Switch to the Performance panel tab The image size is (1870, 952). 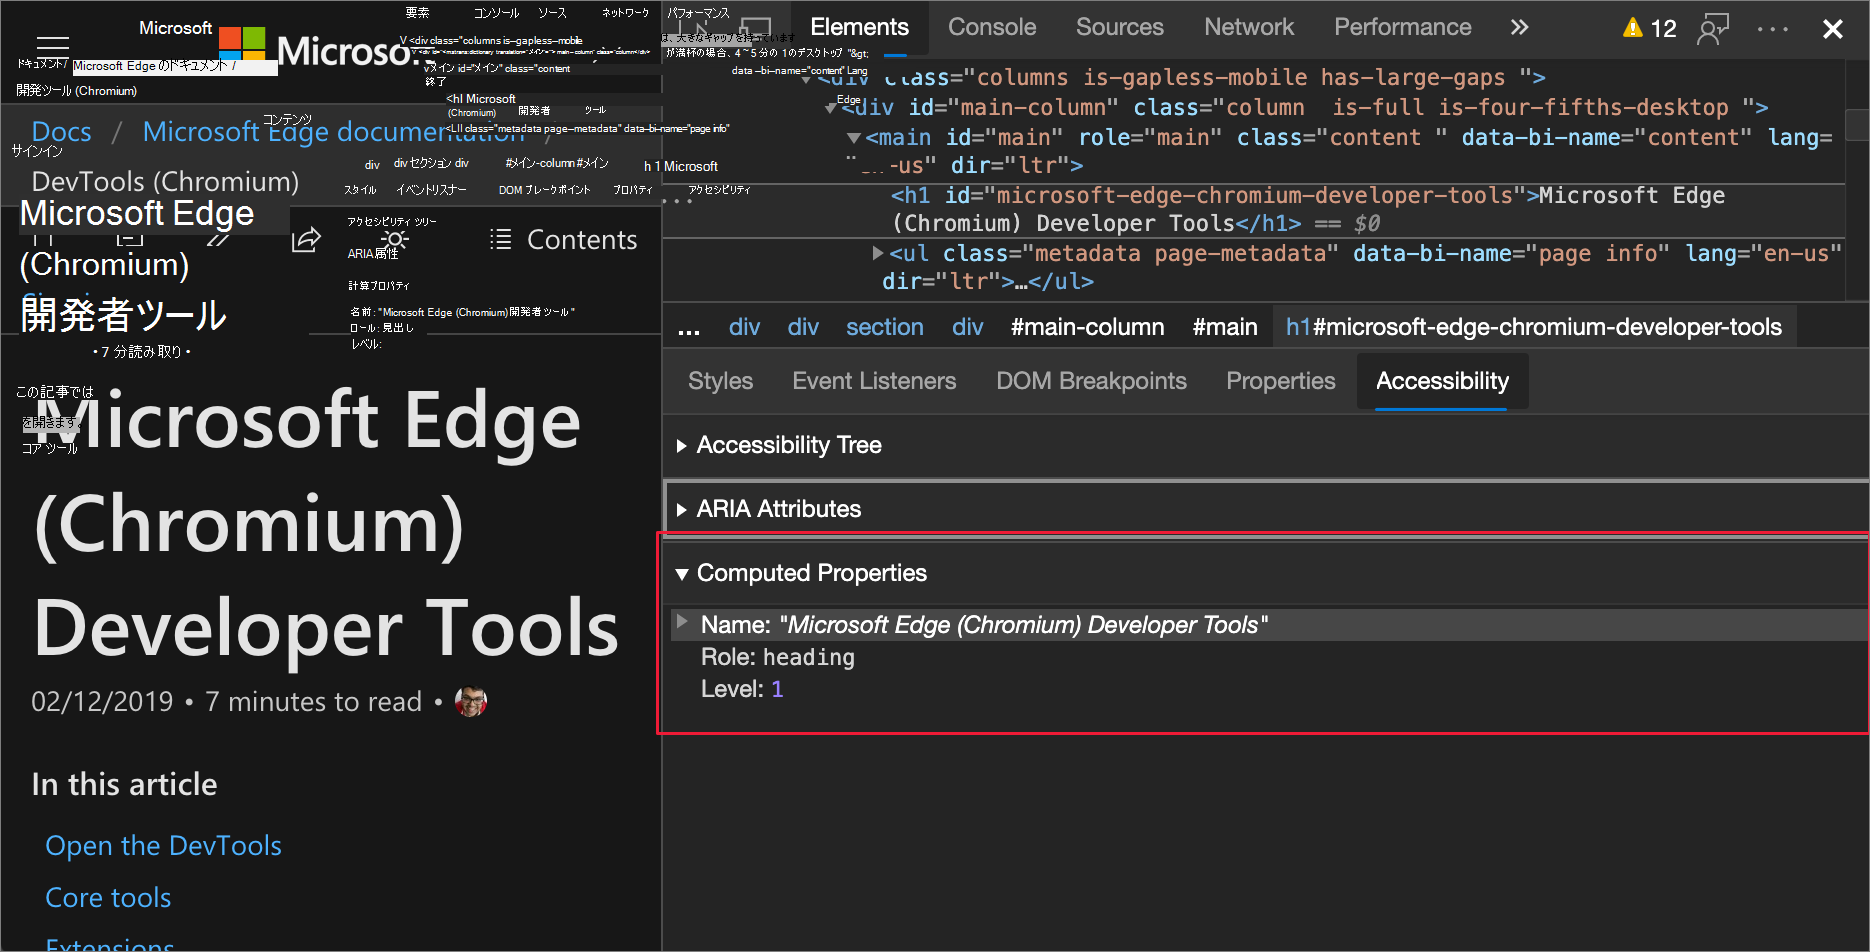point(1402,27)
